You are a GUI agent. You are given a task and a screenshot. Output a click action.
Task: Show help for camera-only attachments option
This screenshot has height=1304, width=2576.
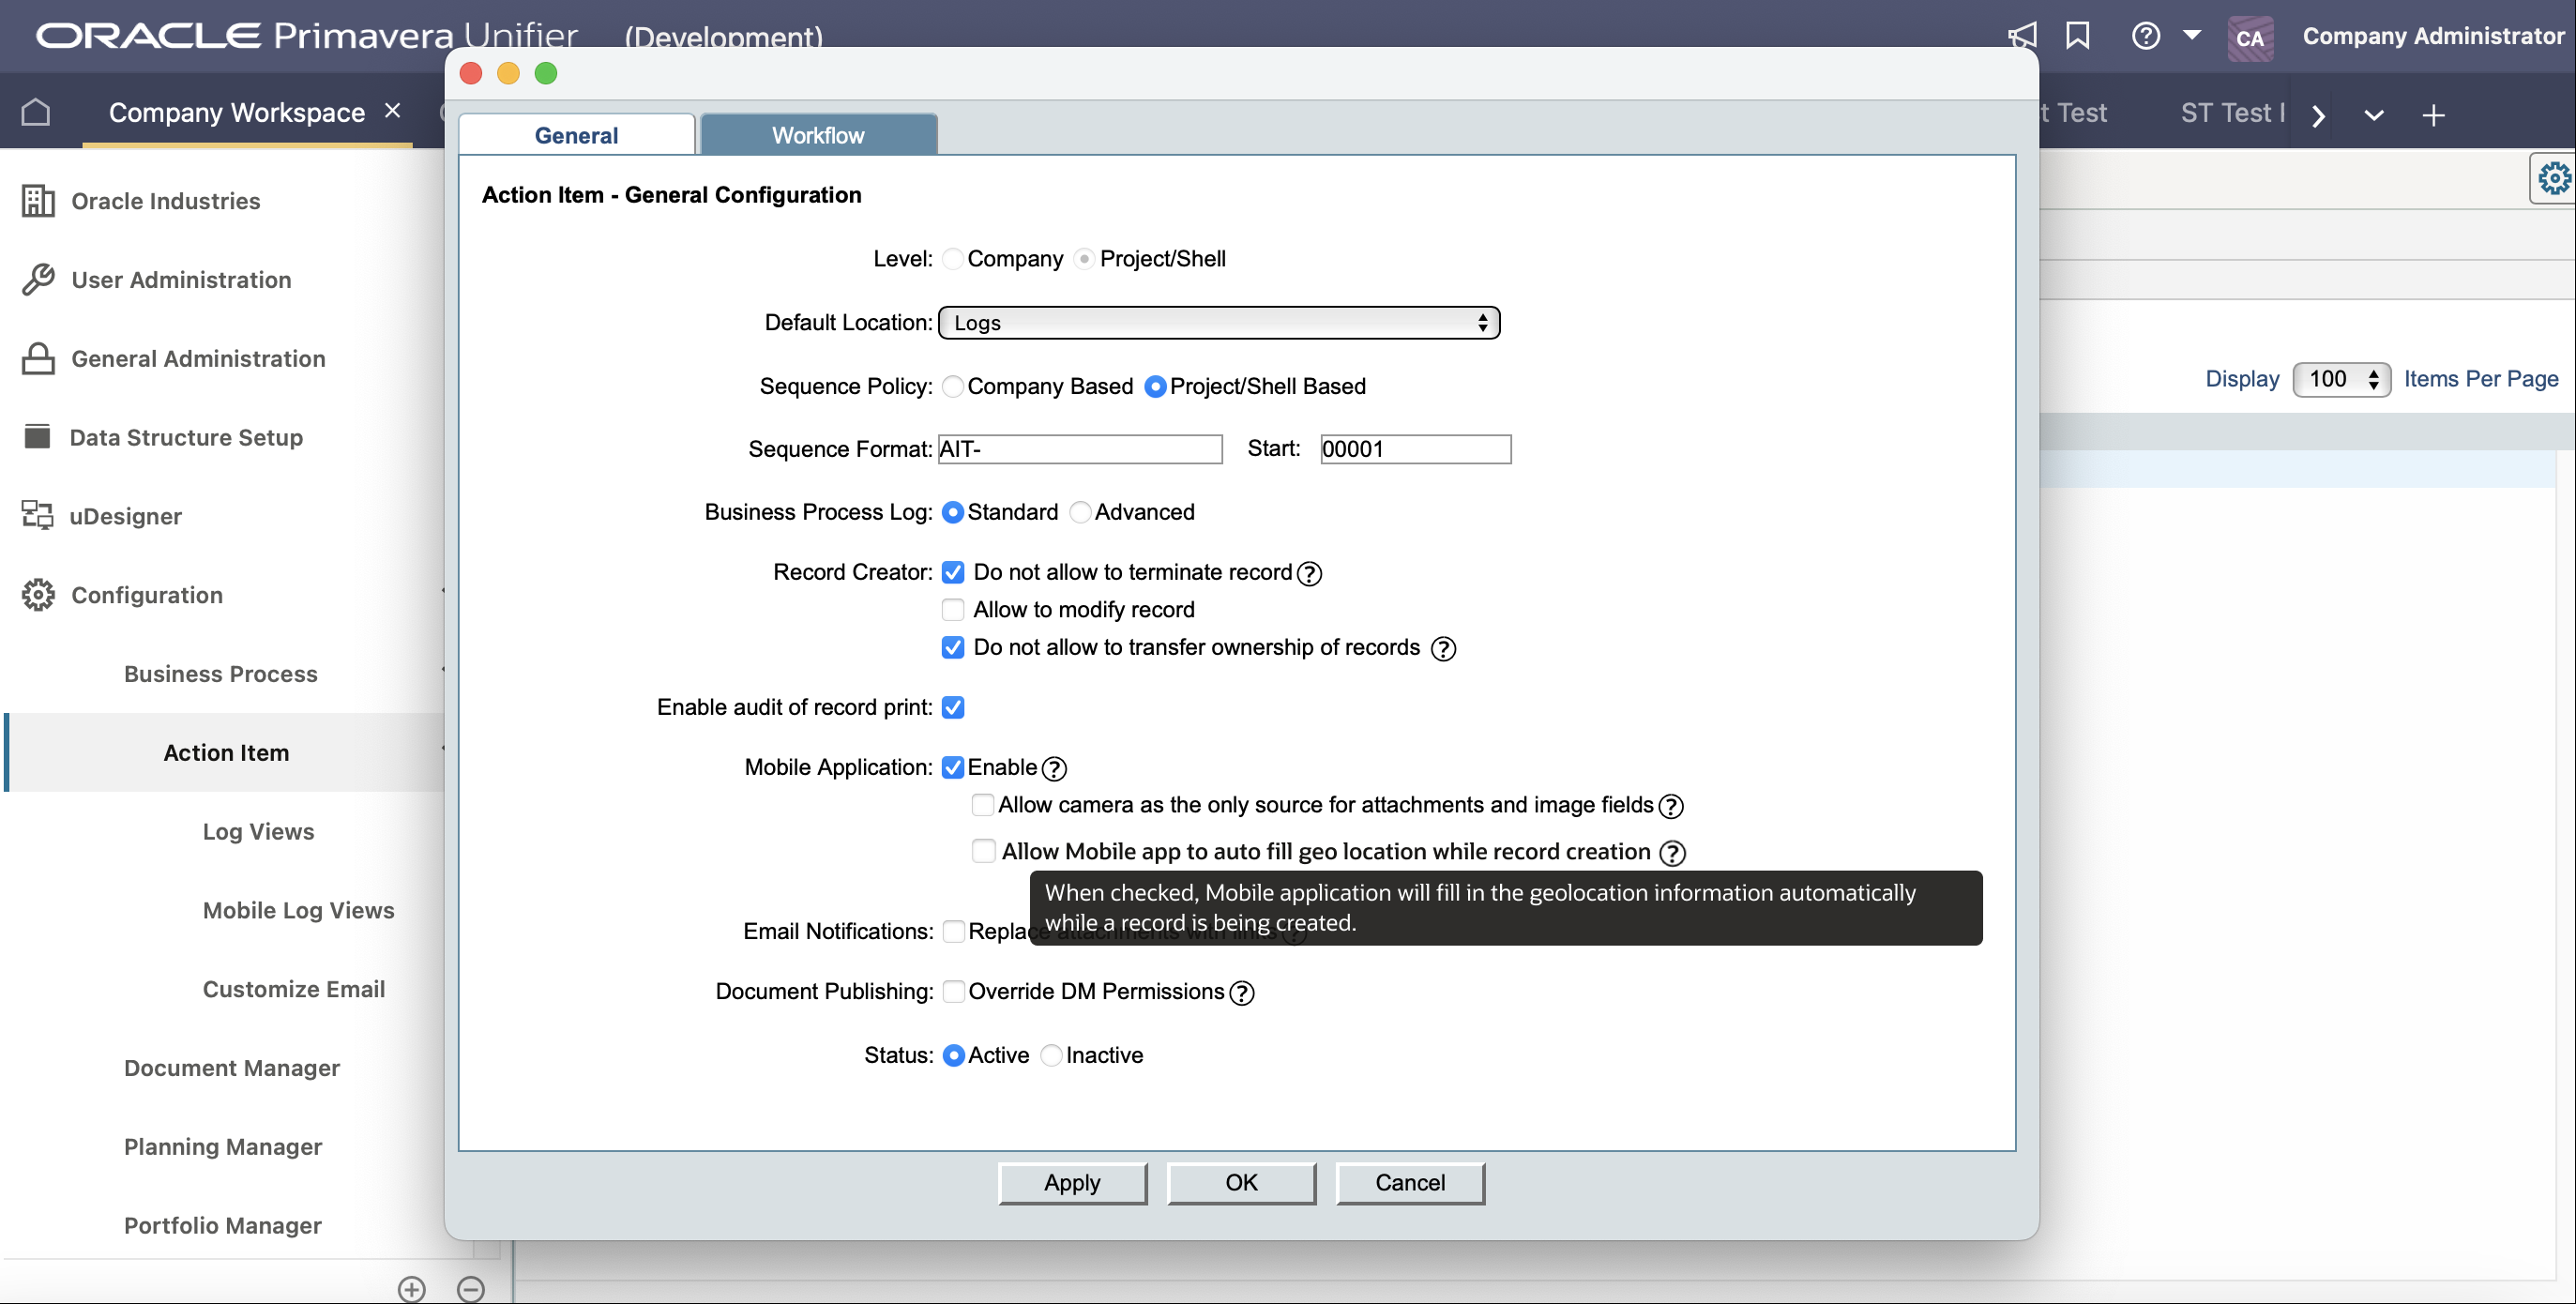tap(1671, 807)
